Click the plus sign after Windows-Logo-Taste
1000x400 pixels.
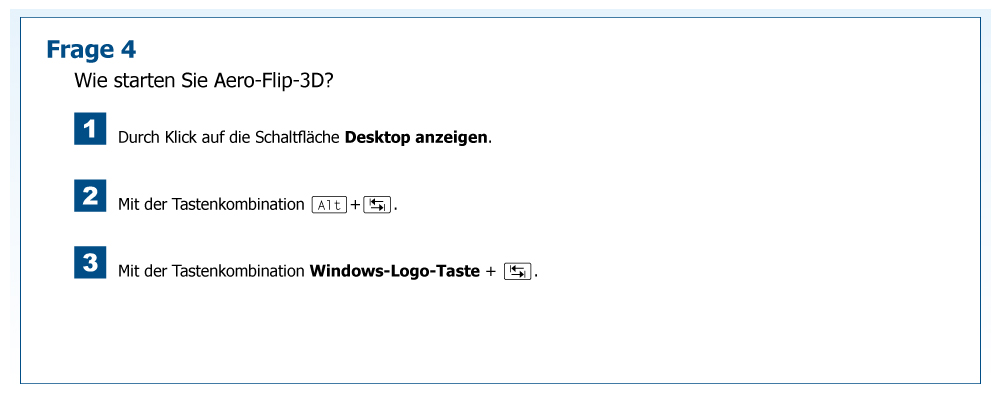[491, 271]
